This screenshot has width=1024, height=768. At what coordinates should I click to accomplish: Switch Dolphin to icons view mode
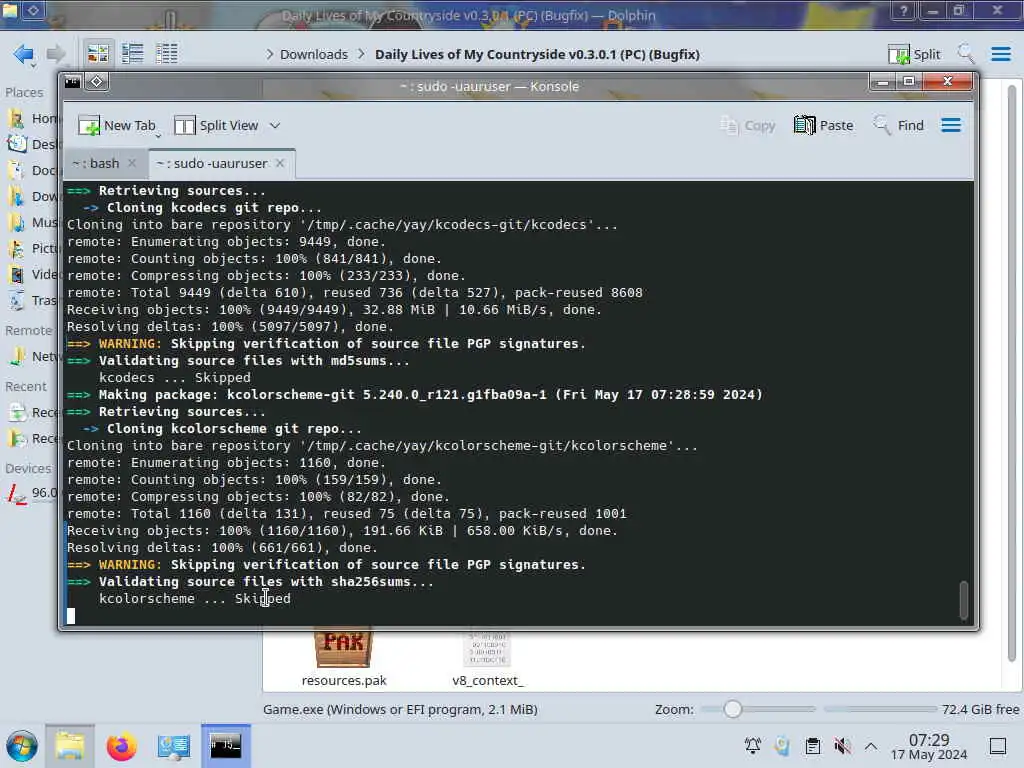pyautogui.click(x=98, y=54)
